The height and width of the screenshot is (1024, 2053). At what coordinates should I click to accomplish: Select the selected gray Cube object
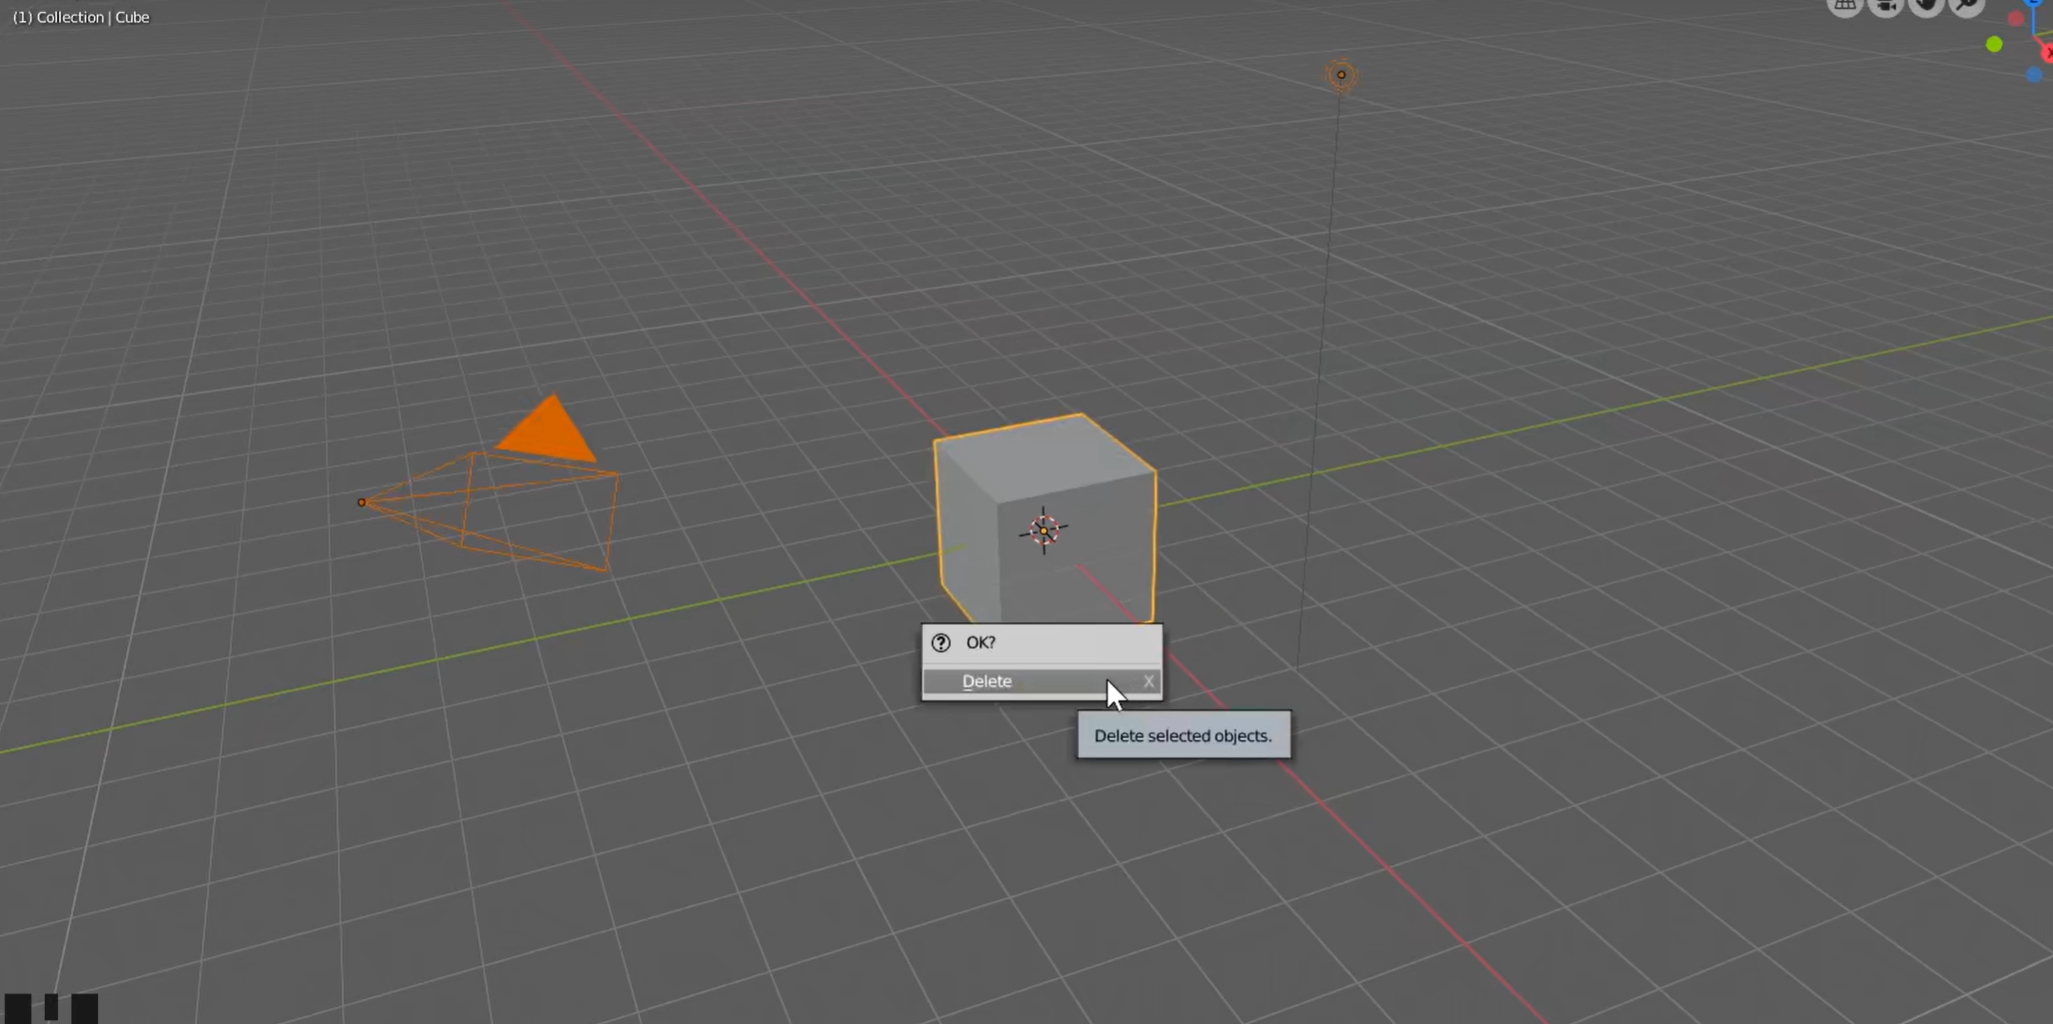(1045, 519)
